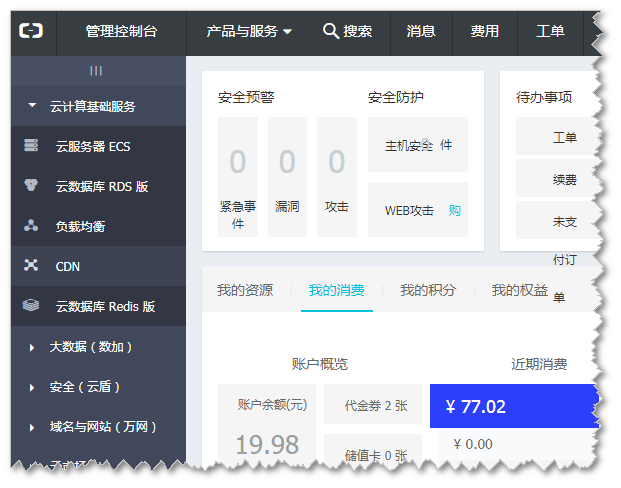This screenshot has height=488, width=621.
Task: Expand the 大数据（数加）section
Action: coord(32,347)
